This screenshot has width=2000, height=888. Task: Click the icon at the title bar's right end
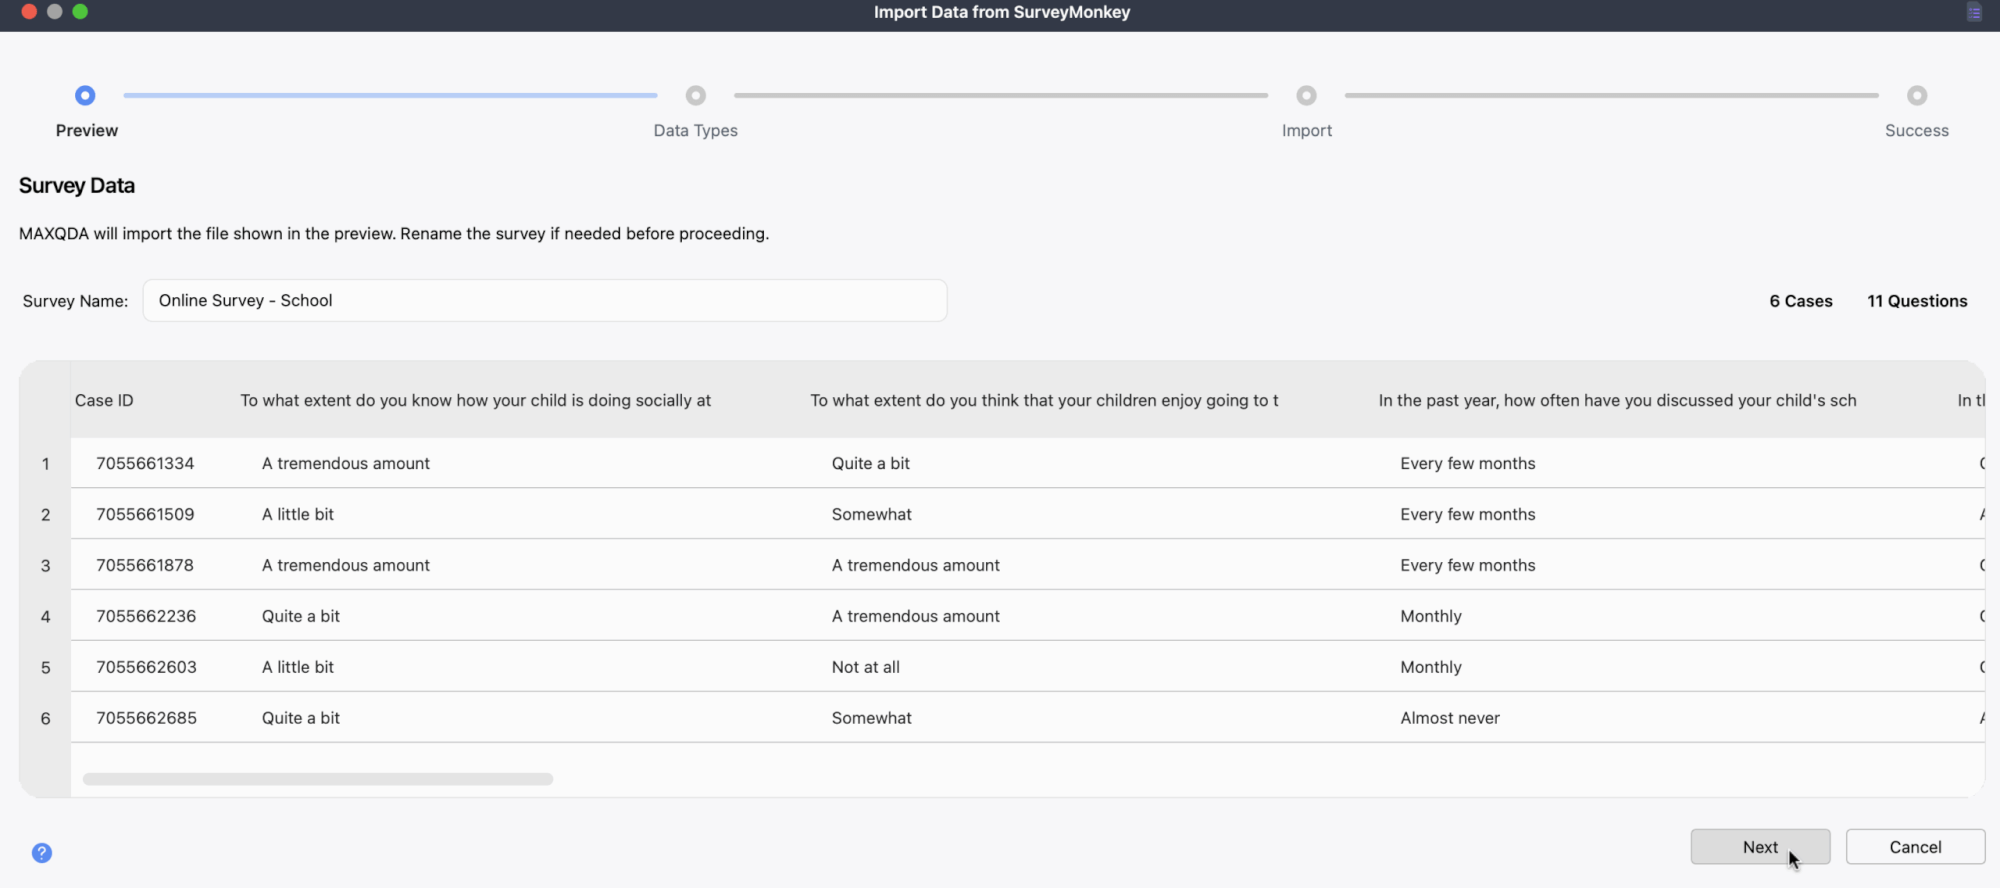click(x=1974, y=12)
